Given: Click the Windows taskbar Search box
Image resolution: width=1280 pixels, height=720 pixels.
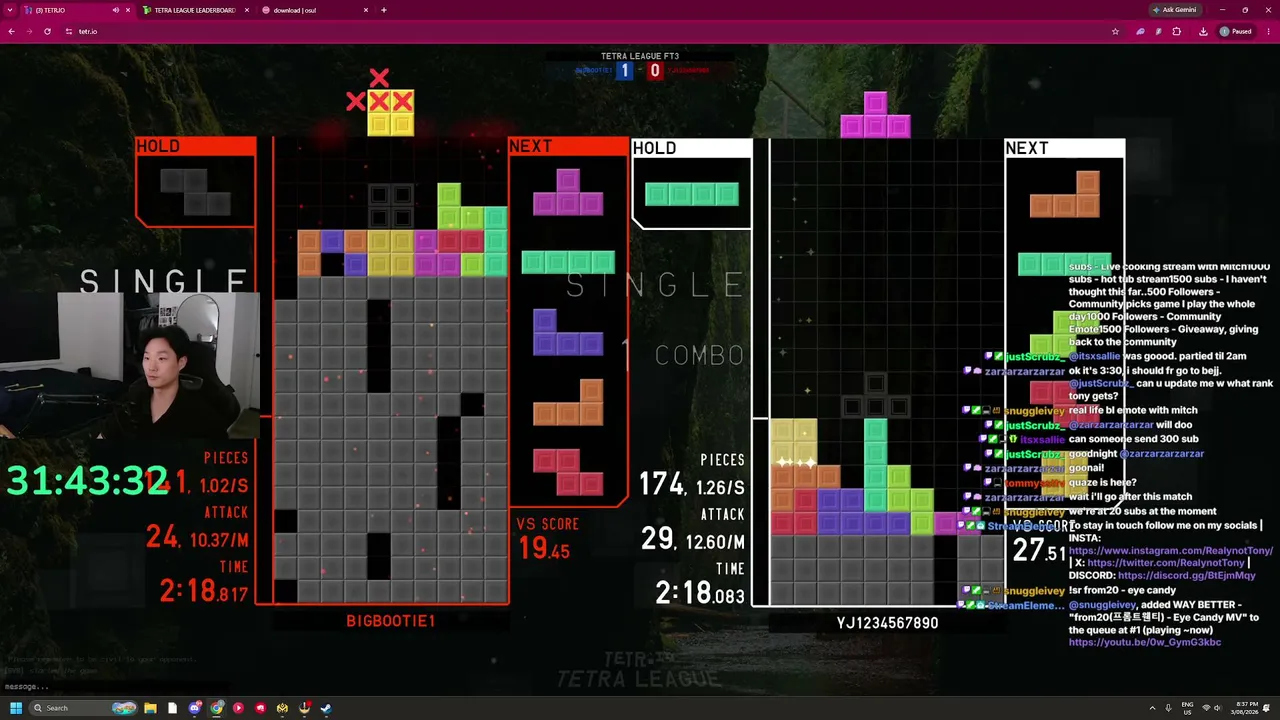Looking at the screenshot, I should click(84, 708).
